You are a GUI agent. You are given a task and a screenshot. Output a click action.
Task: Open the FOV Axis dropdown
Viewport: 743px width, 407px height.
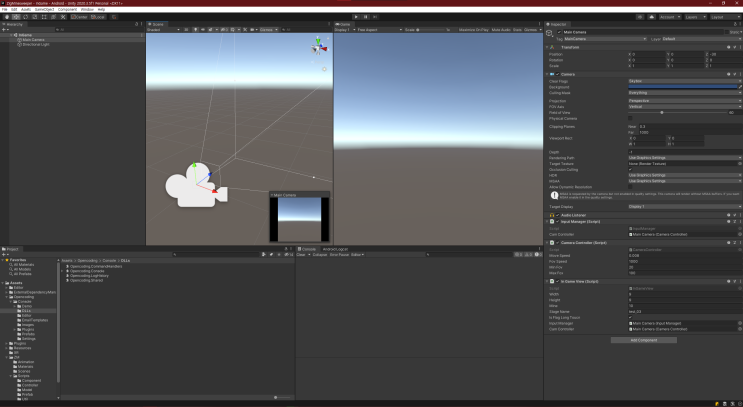click(685, 107)
